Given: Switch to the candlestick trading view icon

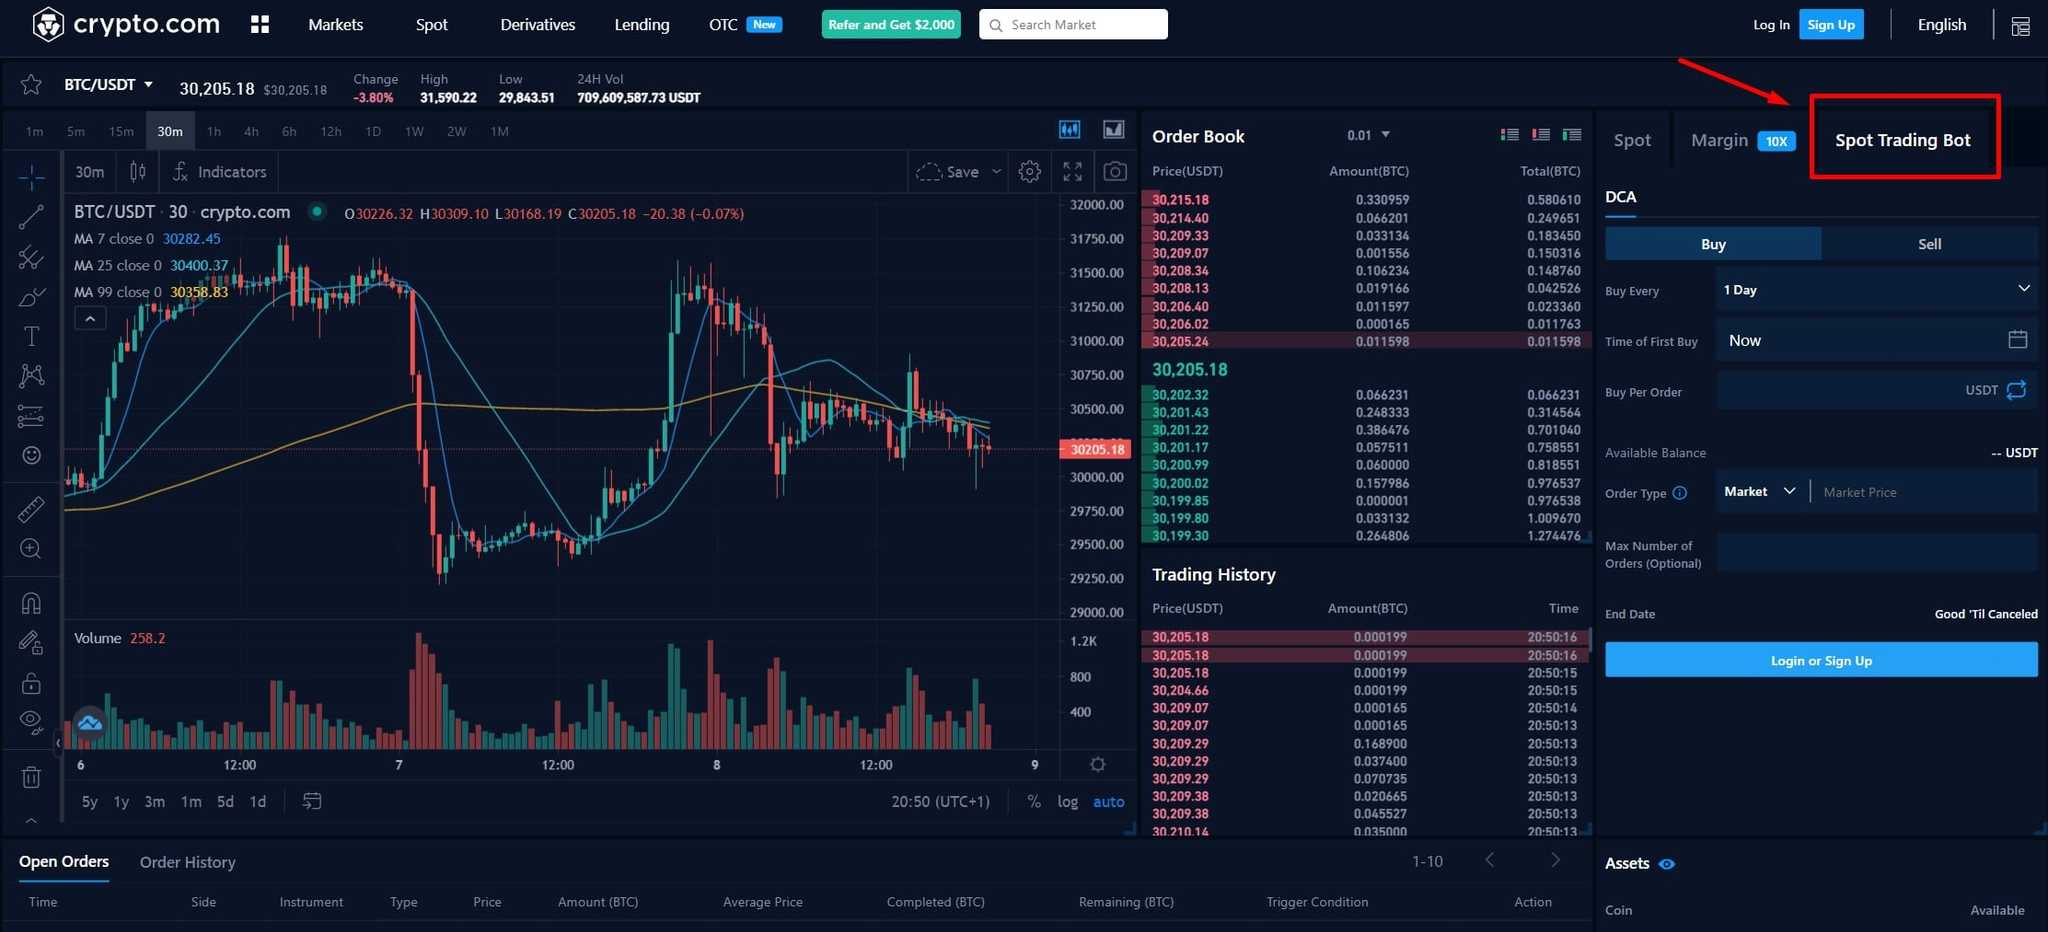Looking at the screenshot, I should click(x=1070, y=129).
